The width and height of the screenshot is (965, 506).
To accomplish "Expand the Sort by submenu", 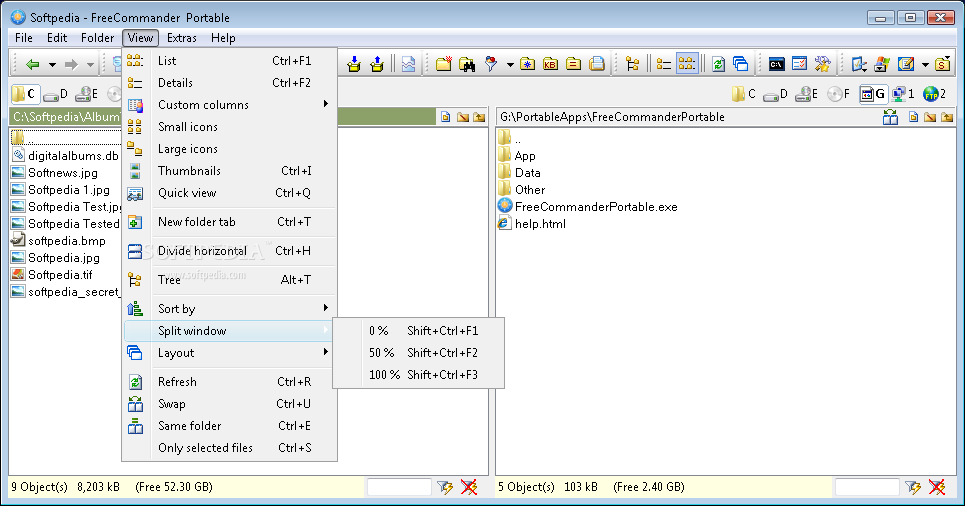I will click(230, 309).
